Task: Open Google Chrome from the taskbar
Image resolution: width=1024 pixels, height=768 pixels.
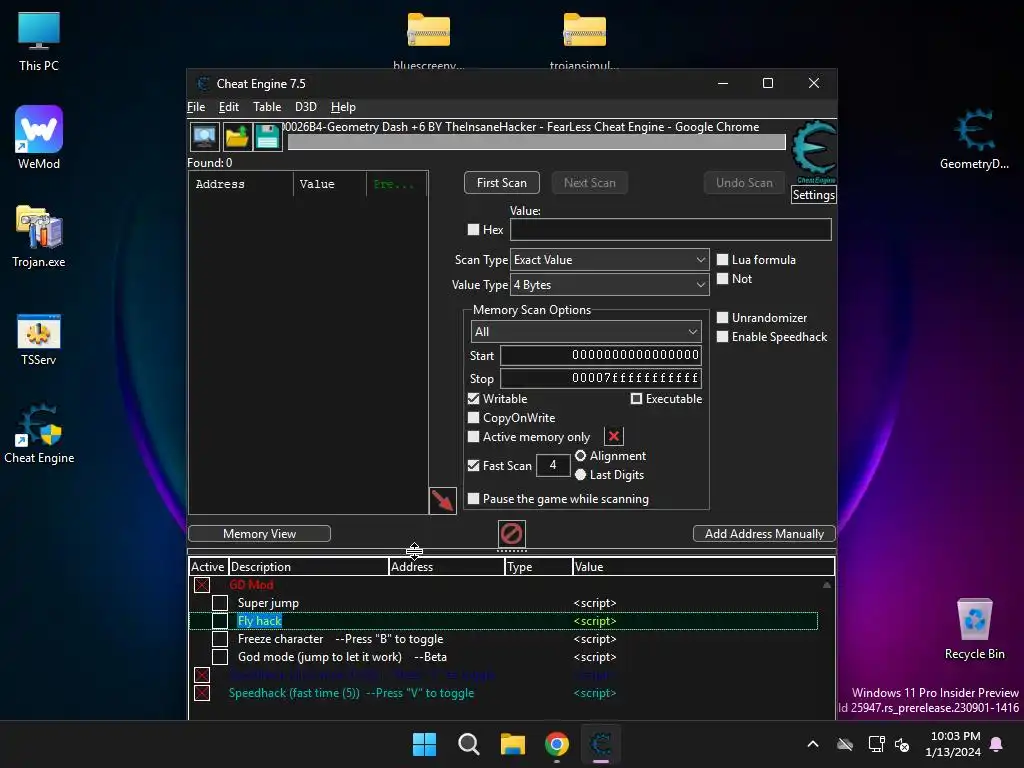Action: (x=557, y=744)
